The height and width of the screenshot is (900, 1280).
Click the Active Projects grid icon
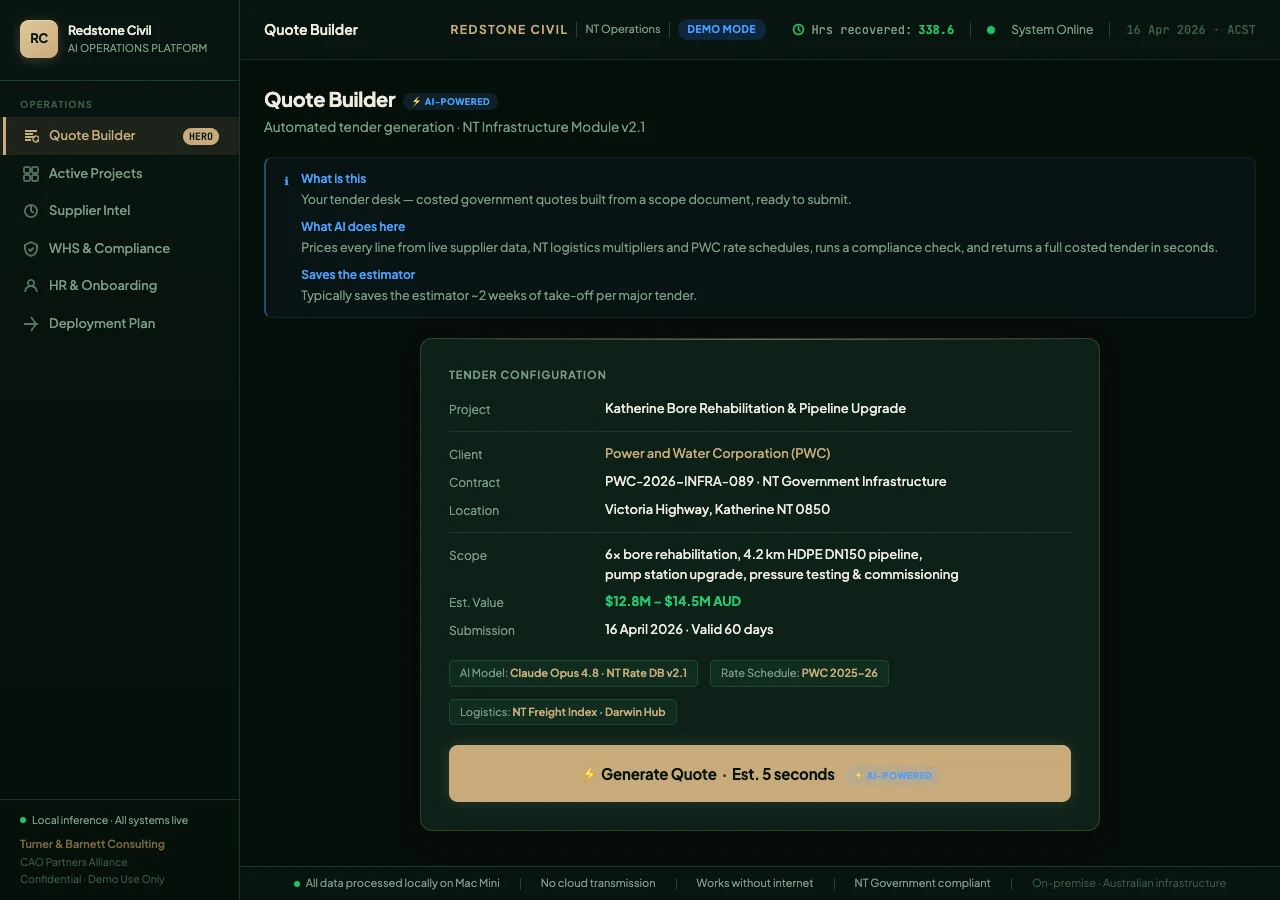[31, 174]
